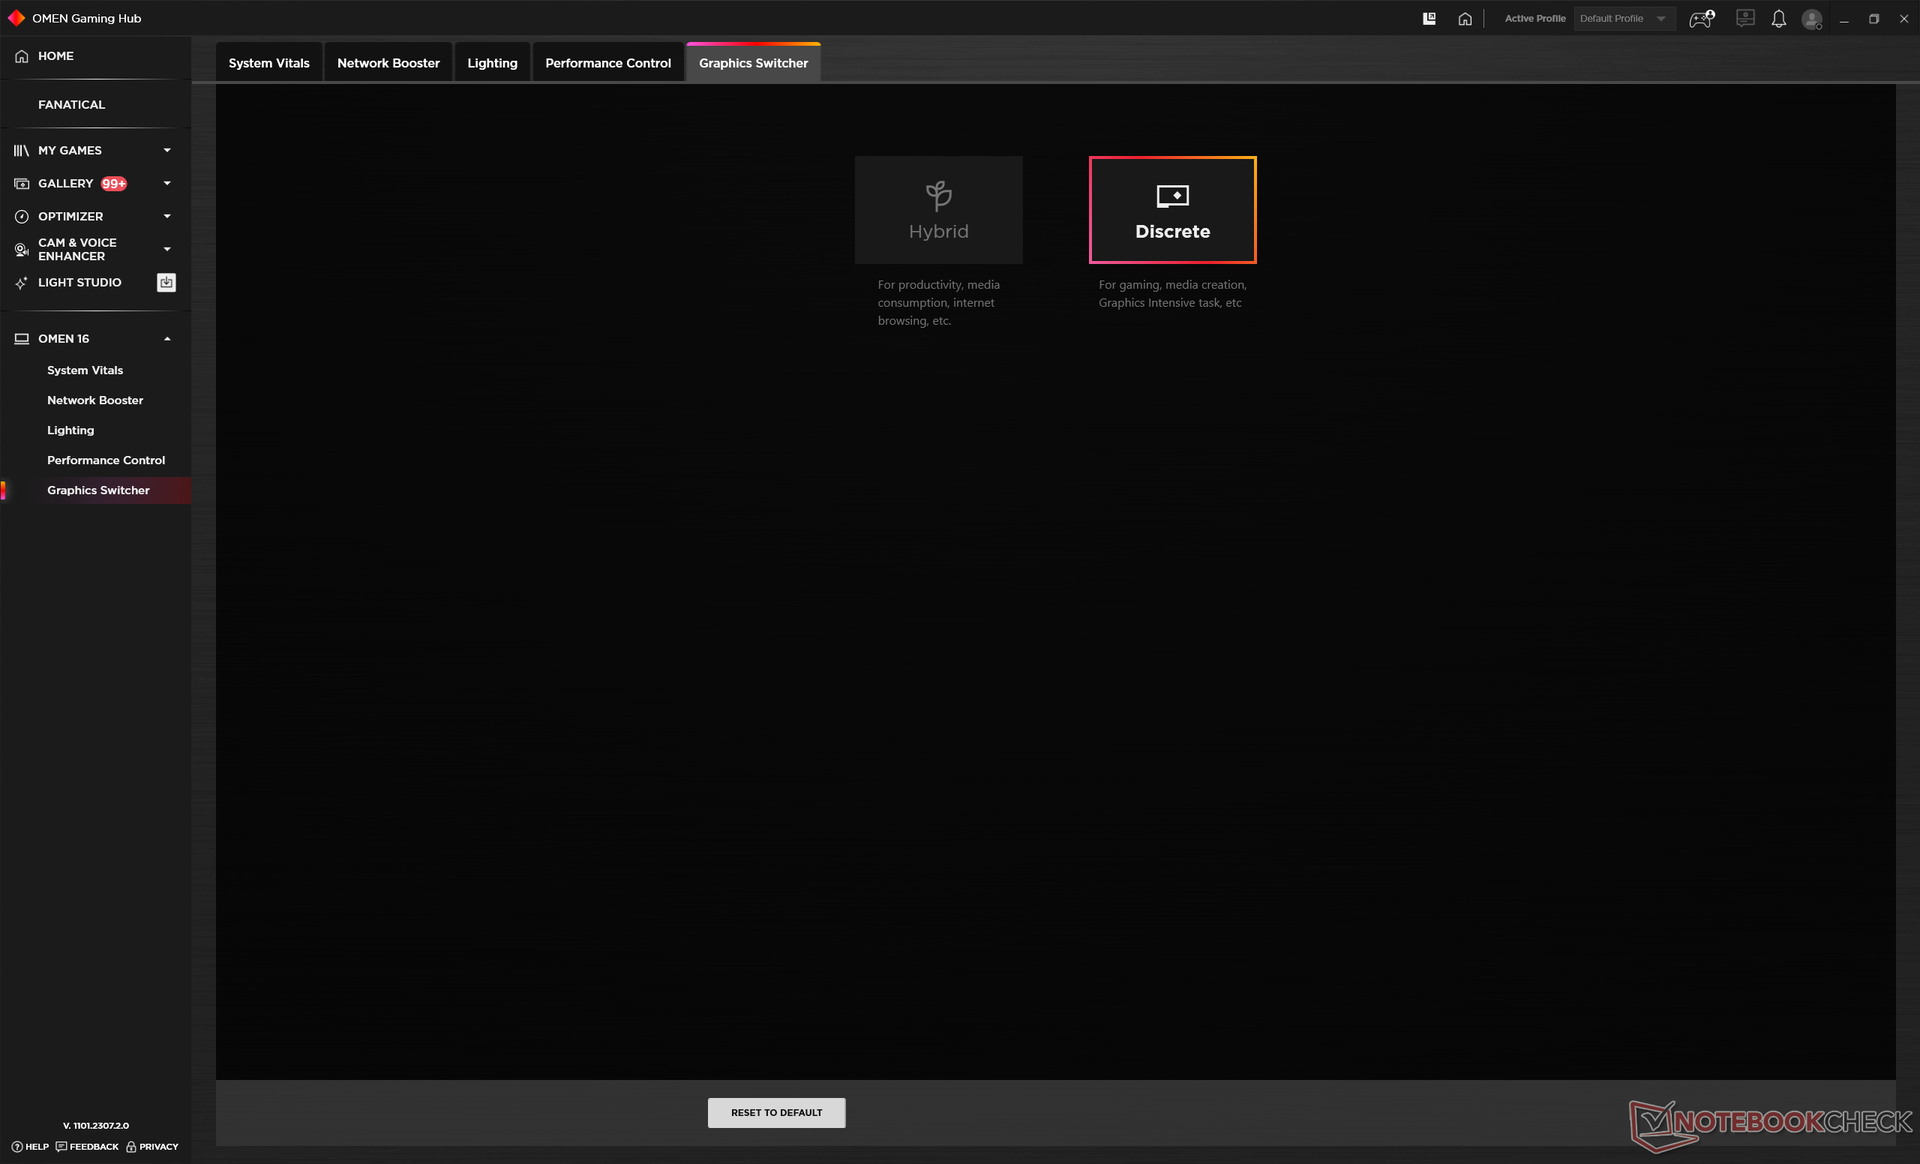Select Hybrid graphics mode

pos(938,210)
